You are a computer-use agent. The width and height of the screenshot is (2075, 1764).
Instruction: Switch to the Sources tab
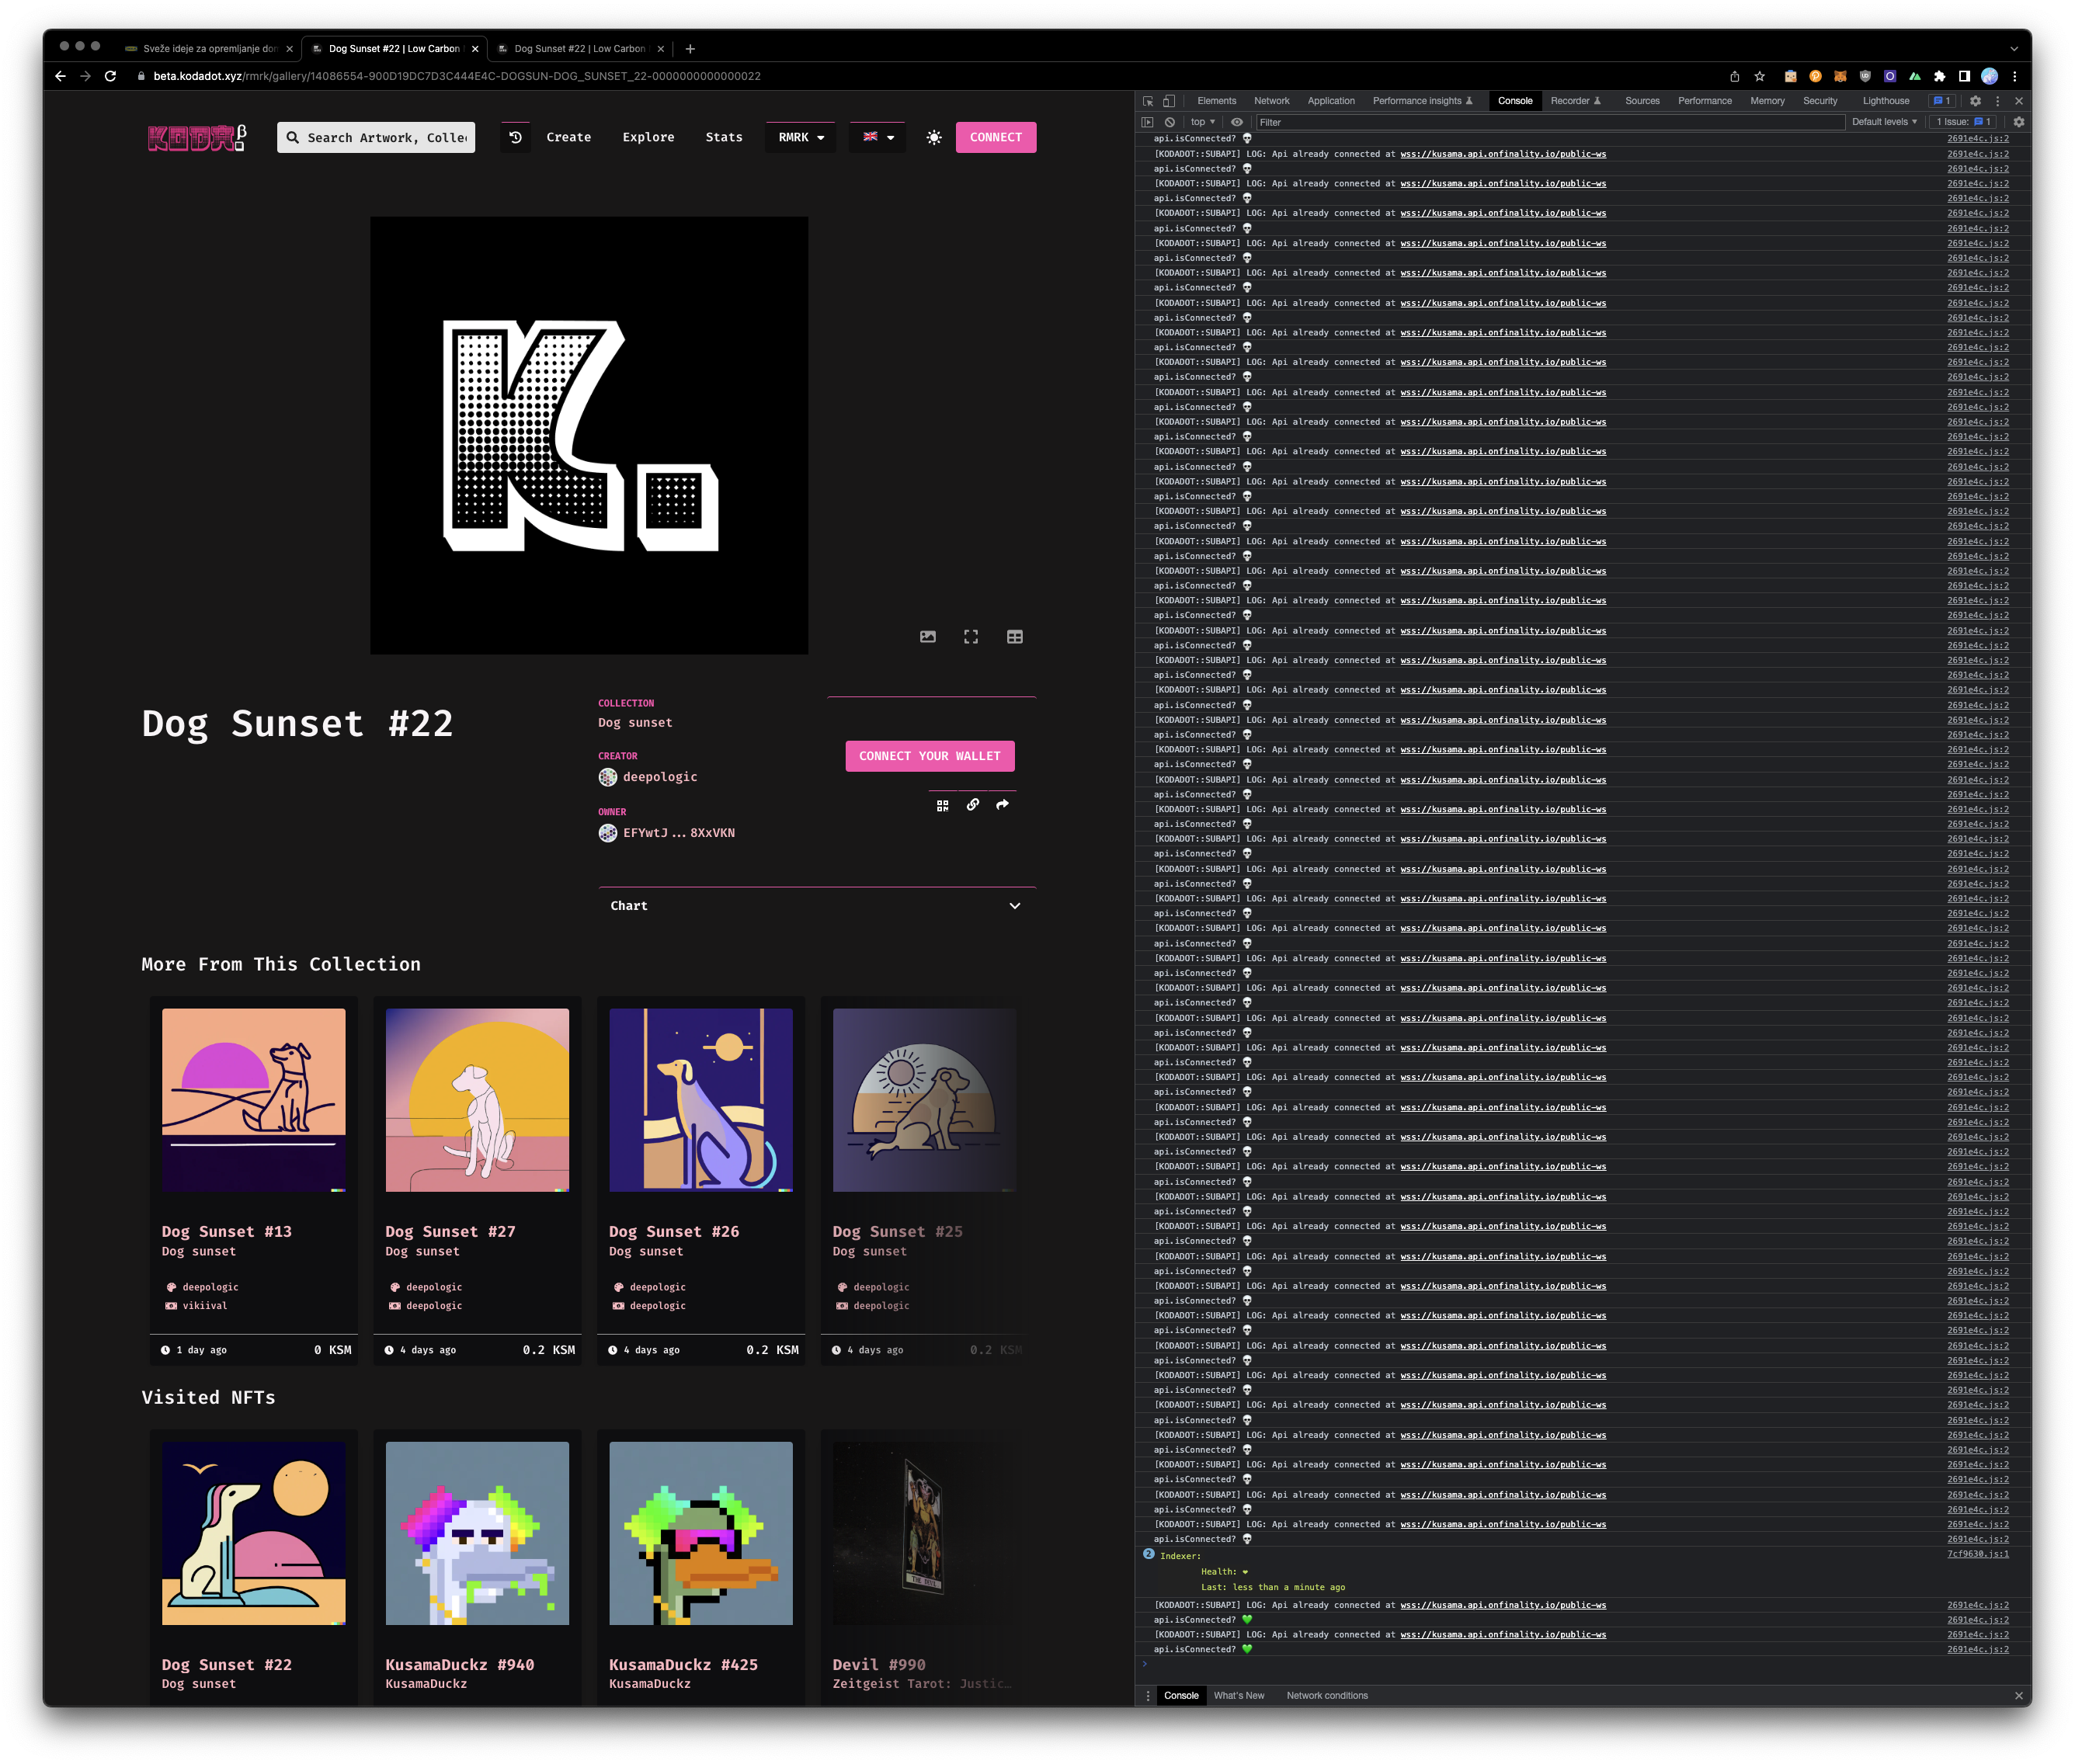tap(1641, 101)
